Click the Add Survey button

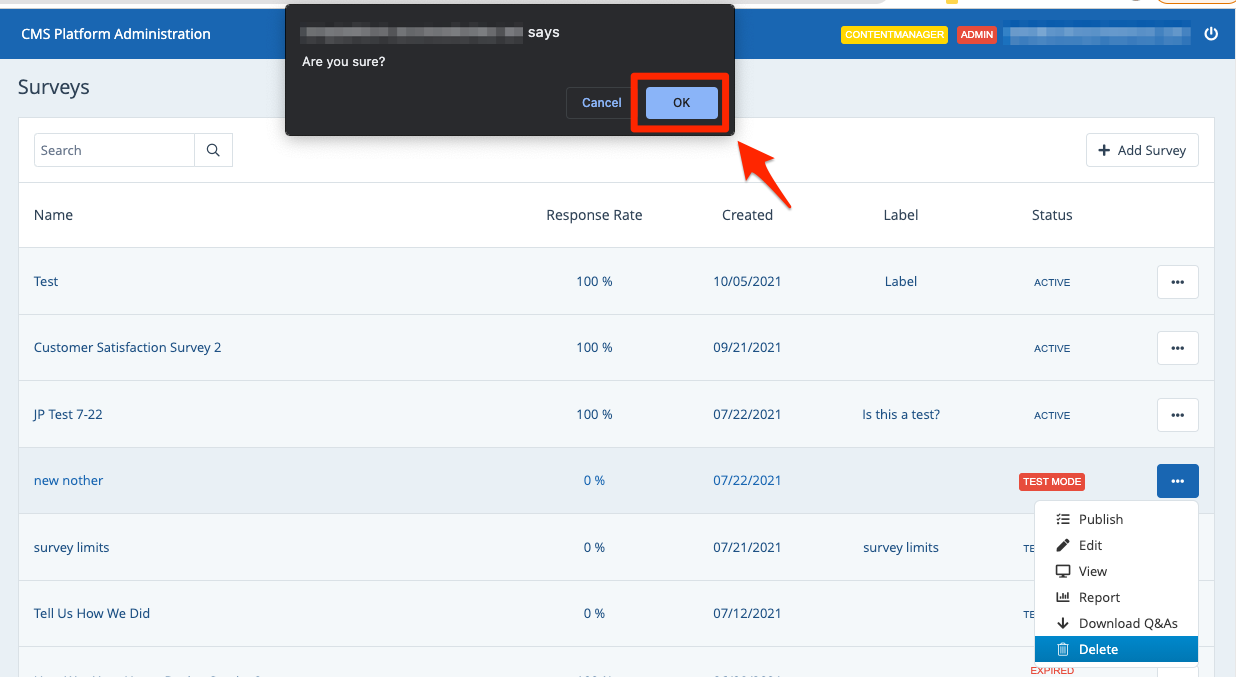pos(1141,150)
